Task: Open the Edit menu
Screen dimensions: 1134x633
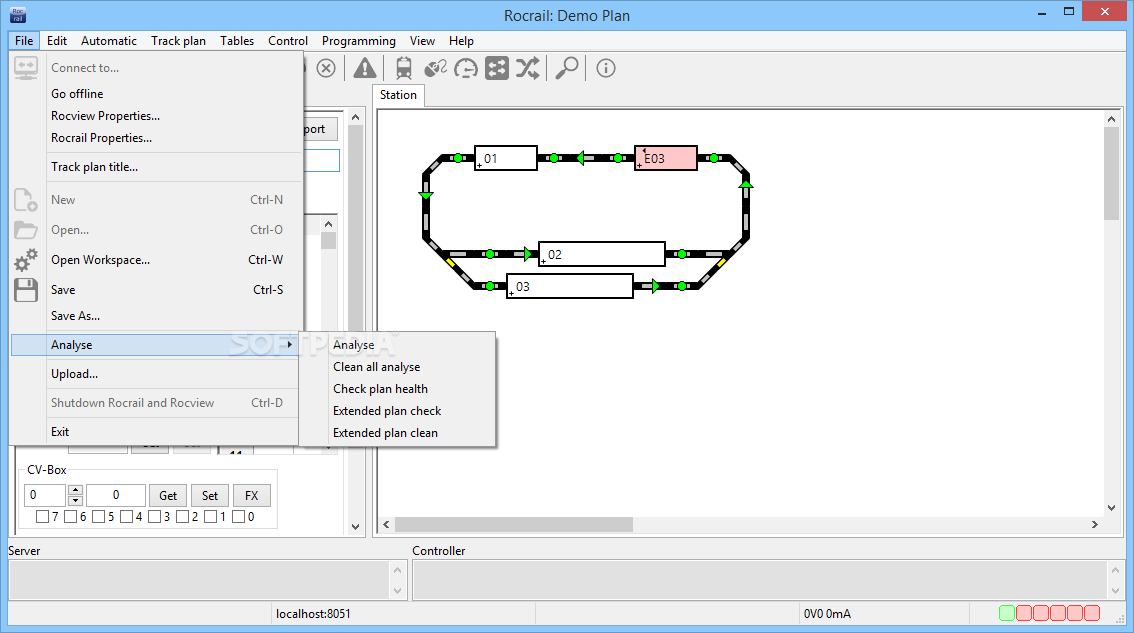Action: tap(57, 41)
